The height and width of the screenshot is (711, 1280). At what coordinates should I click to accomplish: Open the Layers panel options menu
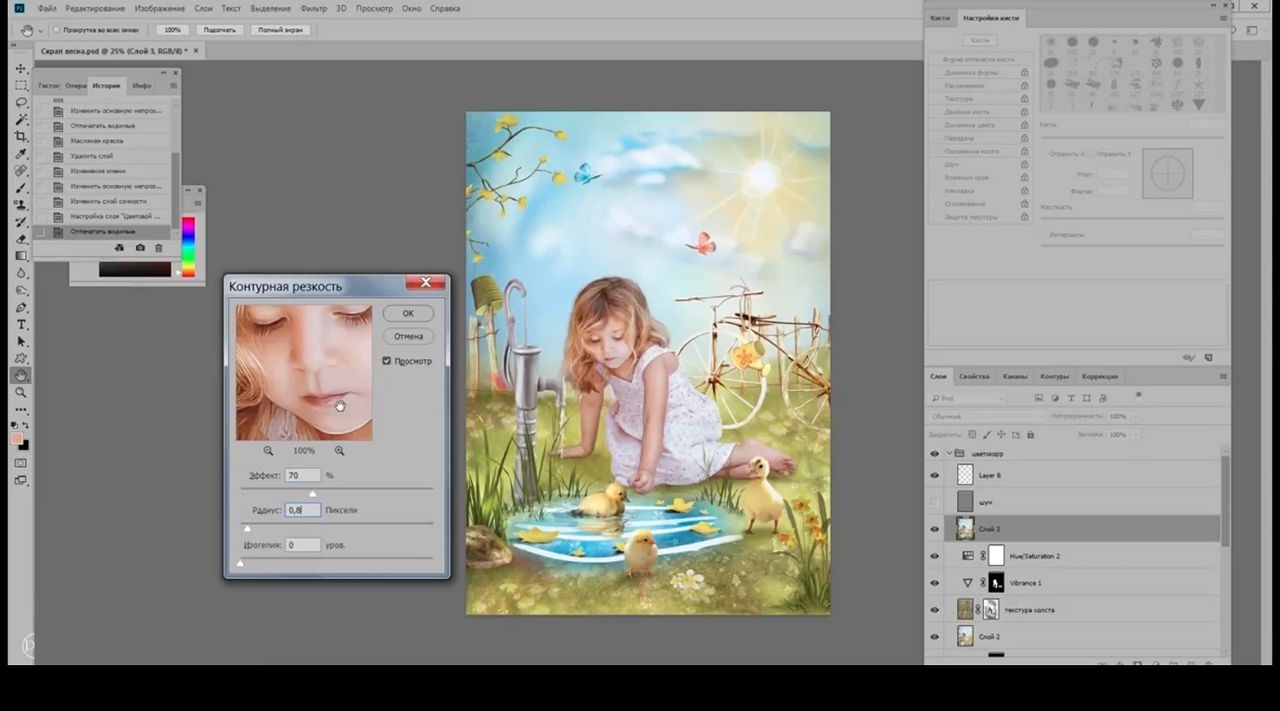[x=1223, y=377]
